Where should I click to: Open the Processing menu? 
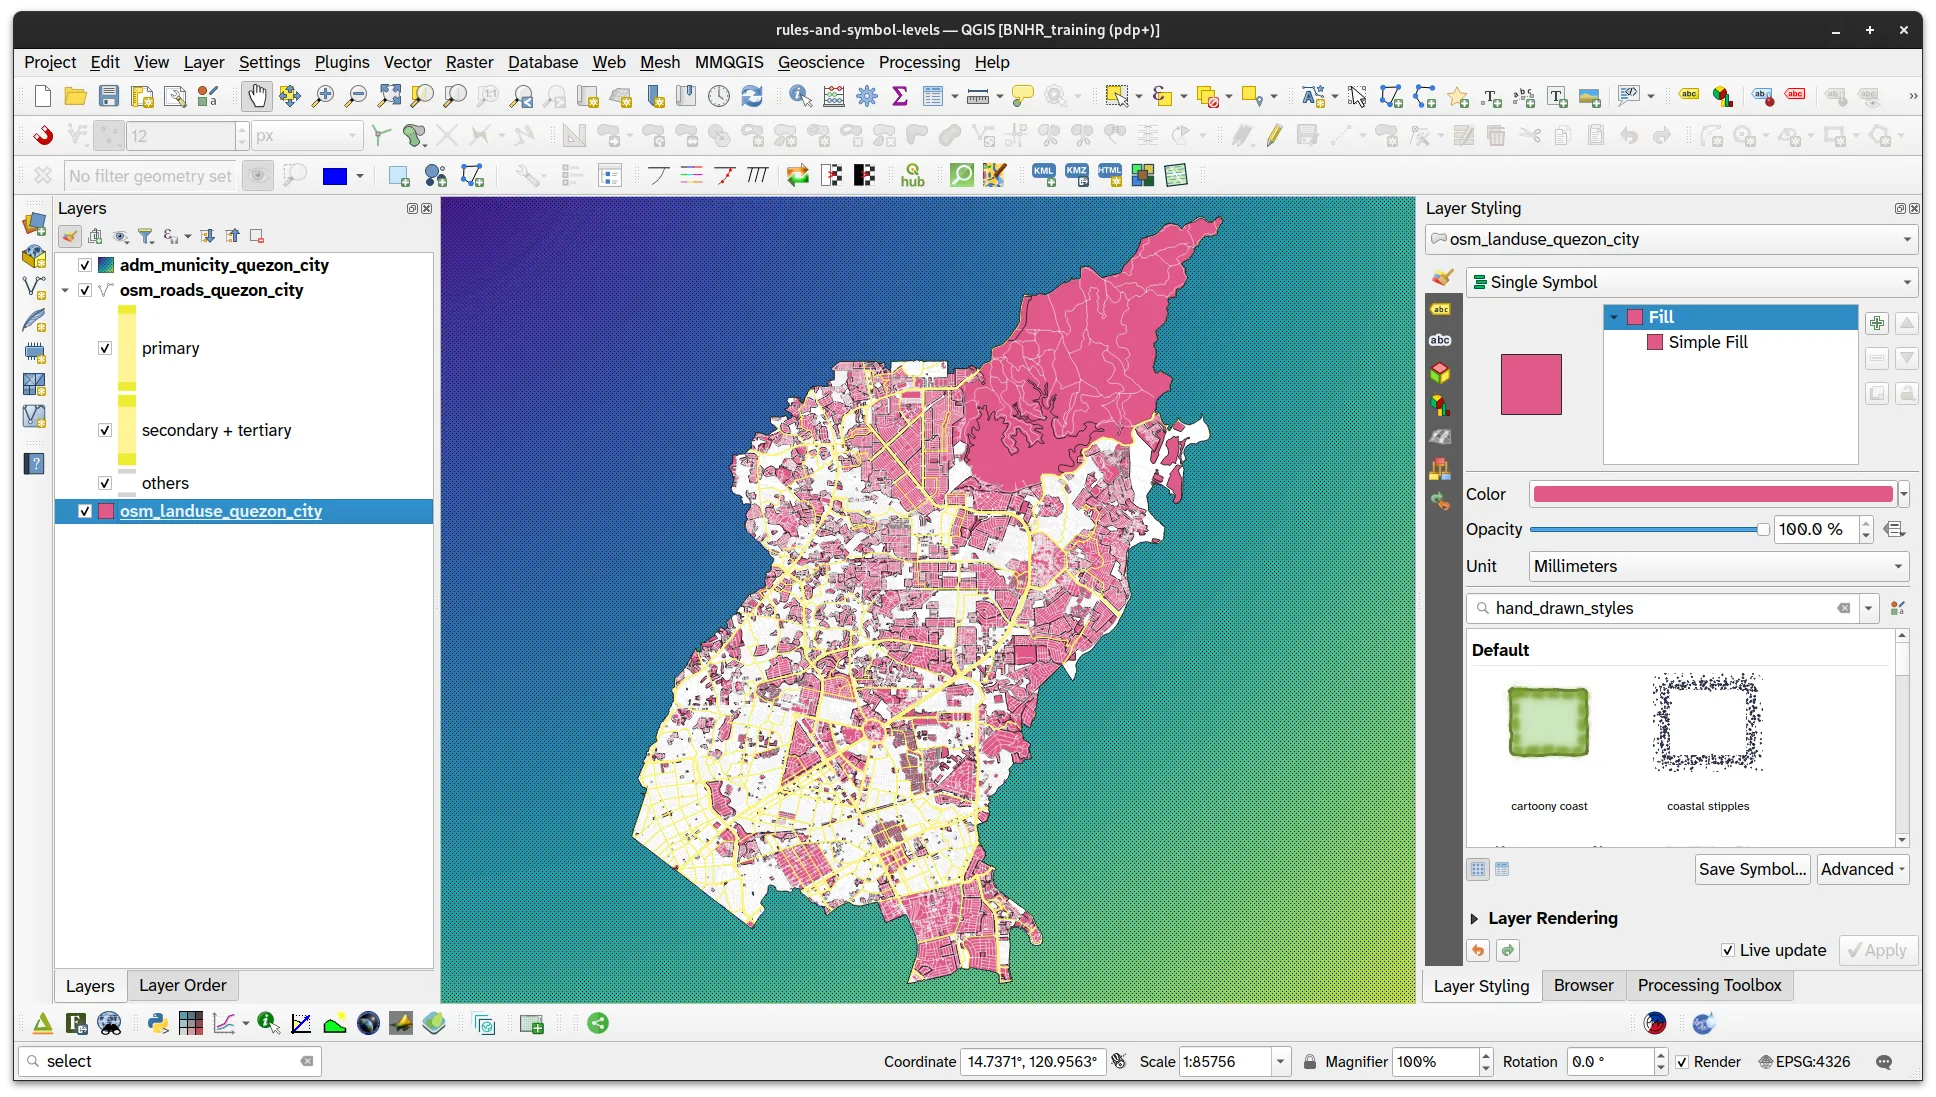click(919, 62)
